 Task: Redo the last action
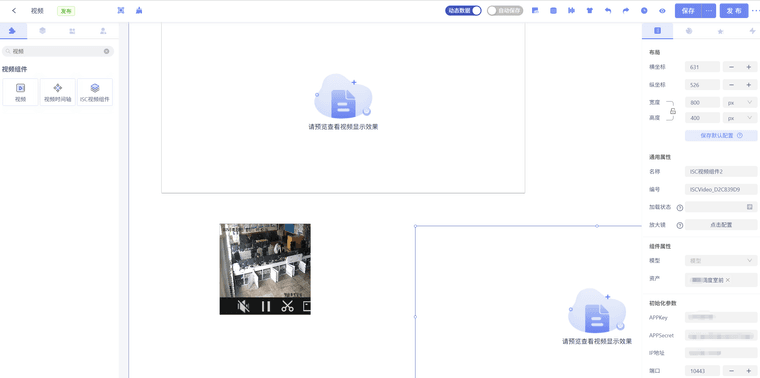pyautogui.click(x=626, y=11)
